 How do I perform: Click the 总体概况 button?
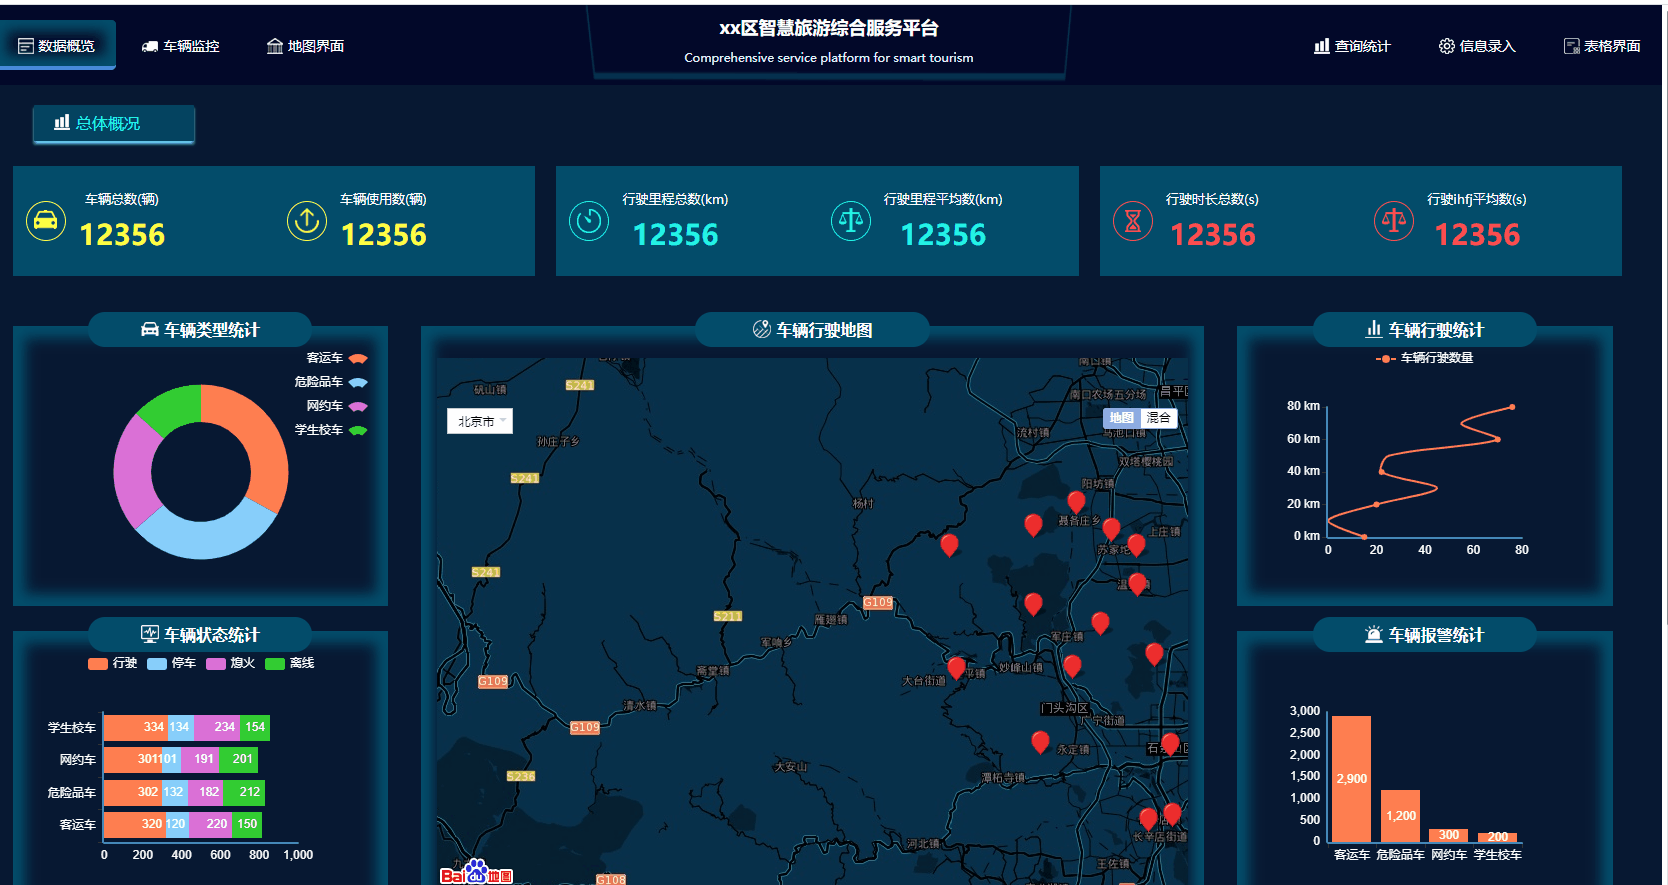[113, 124]
